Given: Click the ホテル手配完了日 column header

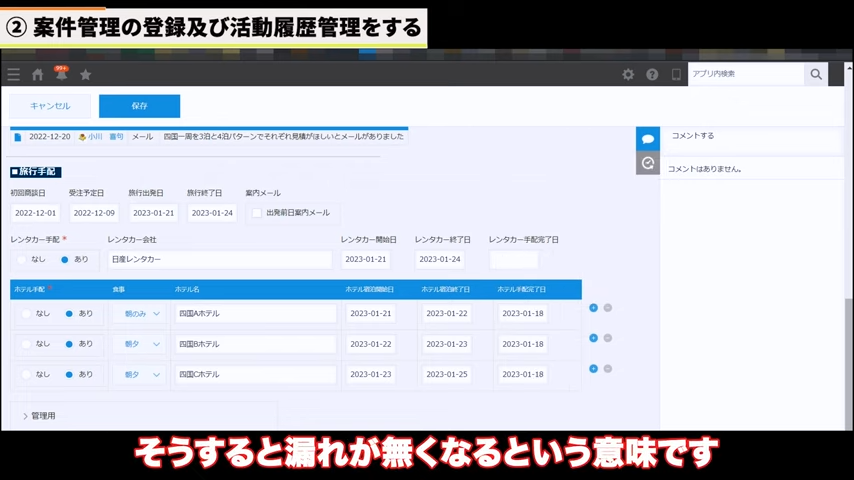Looking at the screenshot, I should tap(521, 290).
